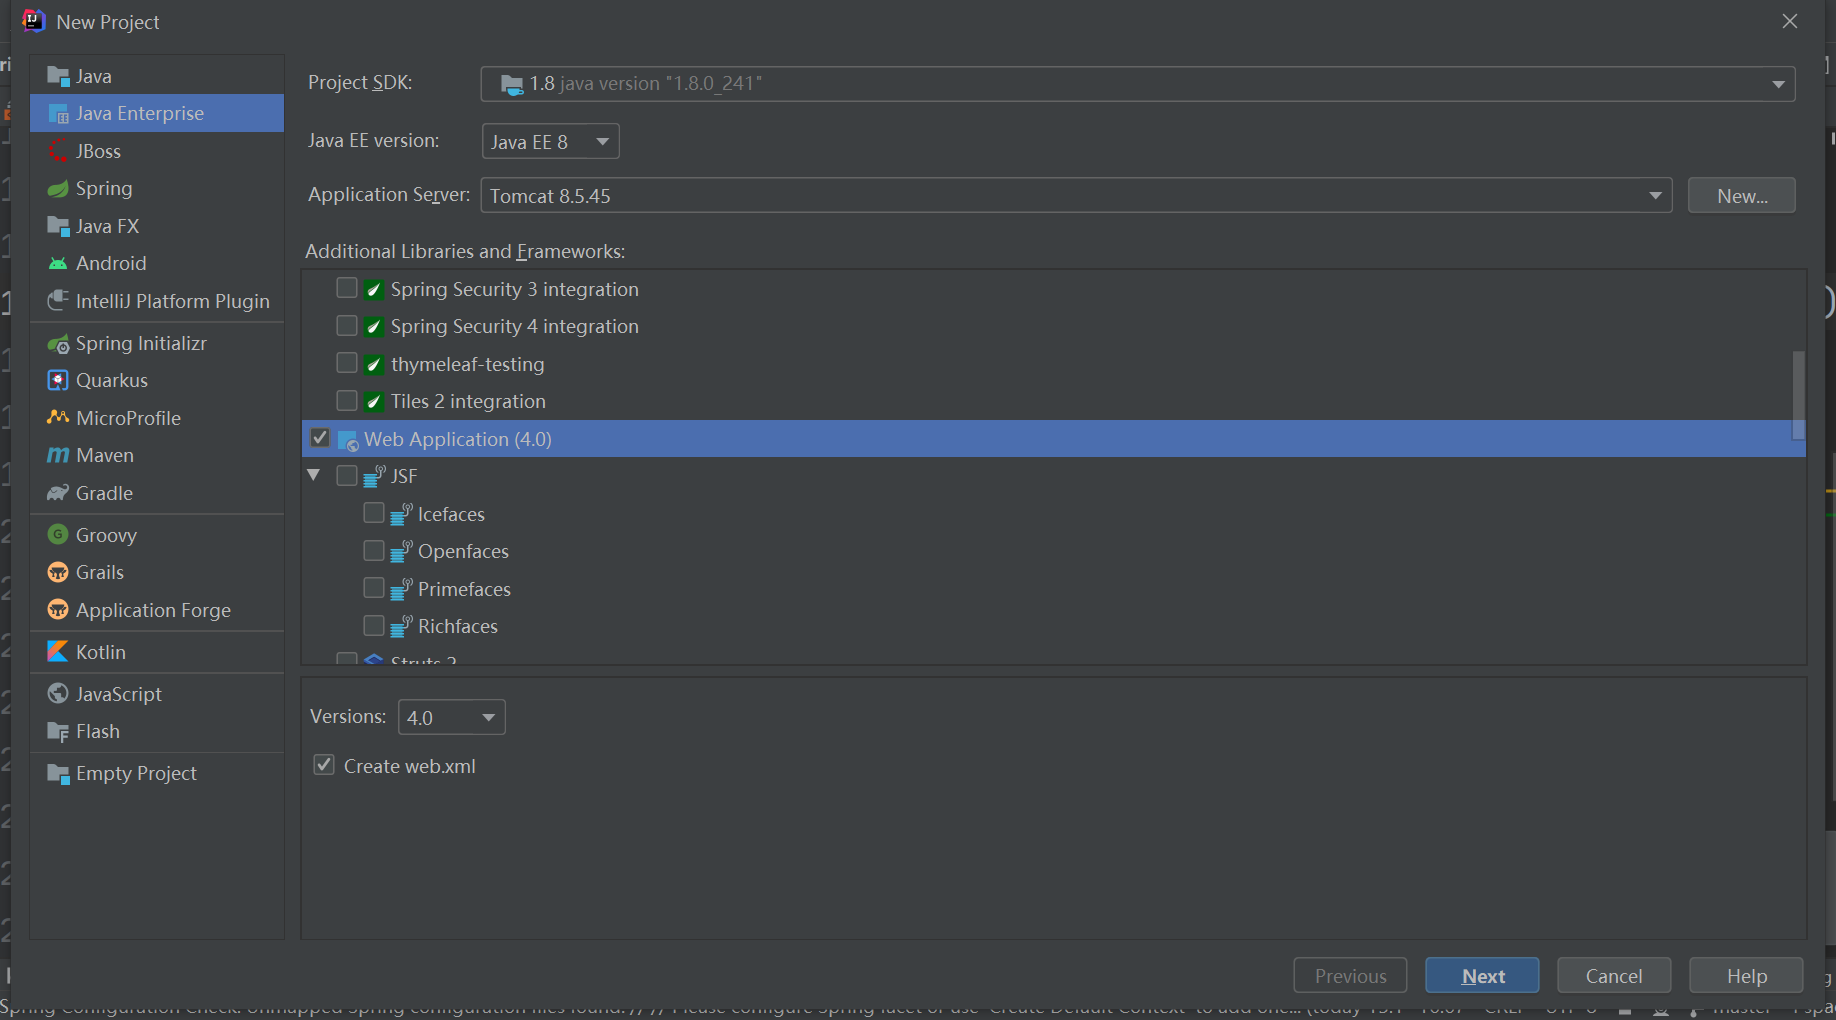
Task: Click the thymeleaf-testing label text
Action: tap(468, 364)
